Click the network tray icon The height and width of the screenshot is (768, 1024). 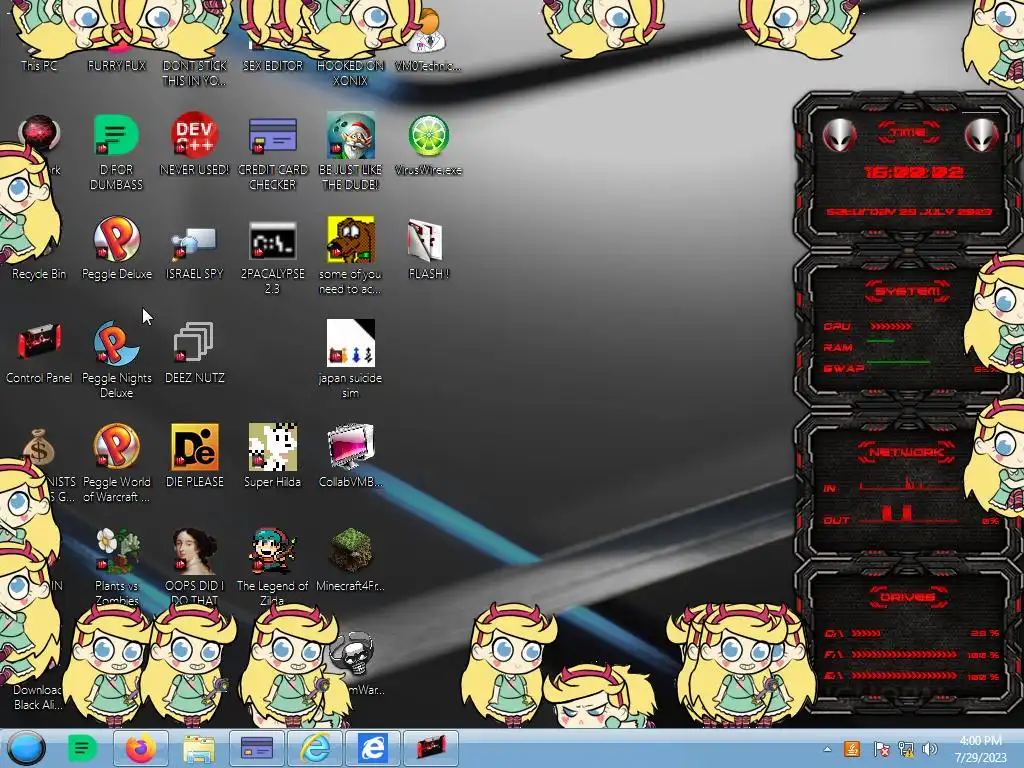click(906, 749)
